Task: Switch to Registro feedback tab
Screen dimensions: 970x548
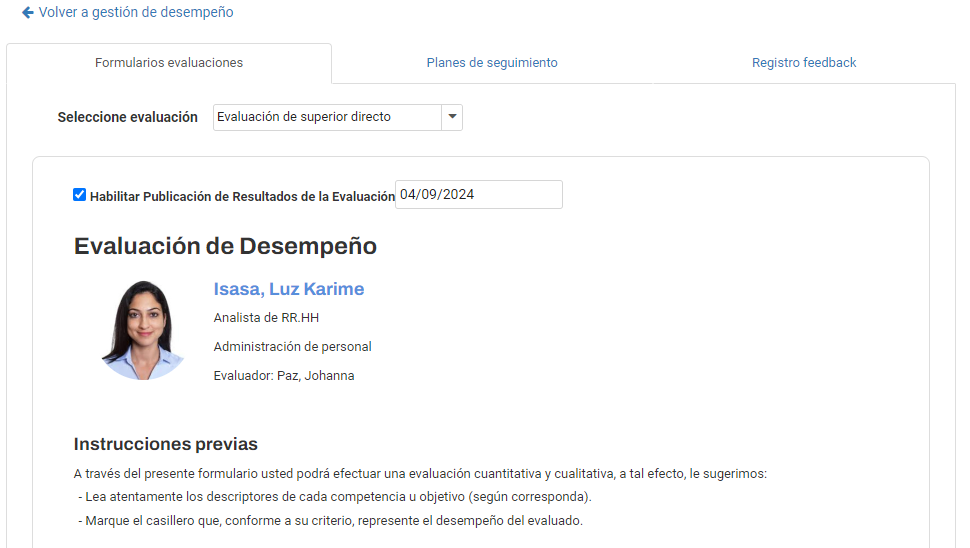Action: (x=804, y=62)
